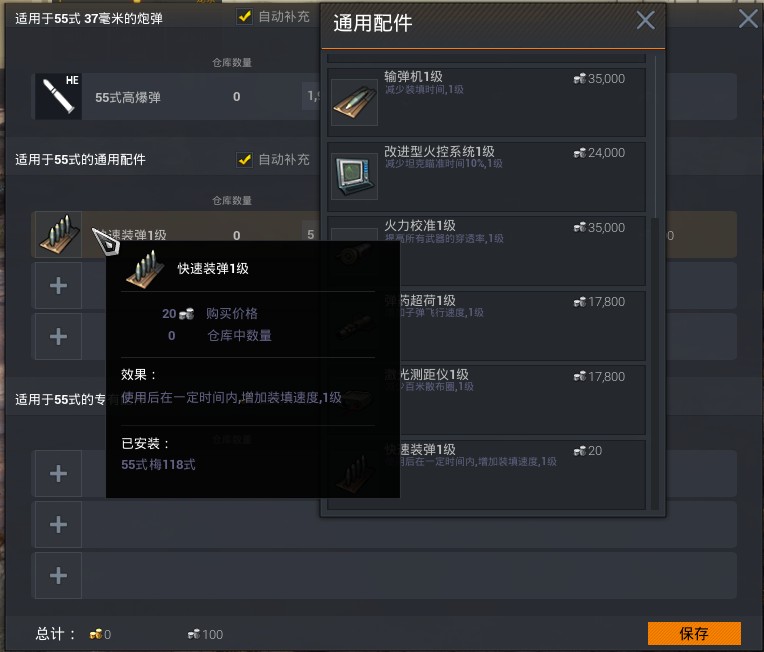Add item to second special accessory slot

[x=58, y=524]
